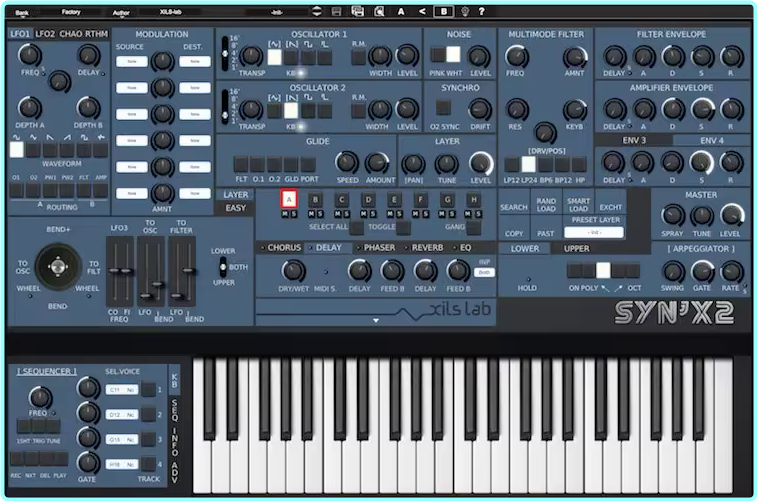Click the sequencer PLAY button

pyautogui.click(x=61, y=459)
